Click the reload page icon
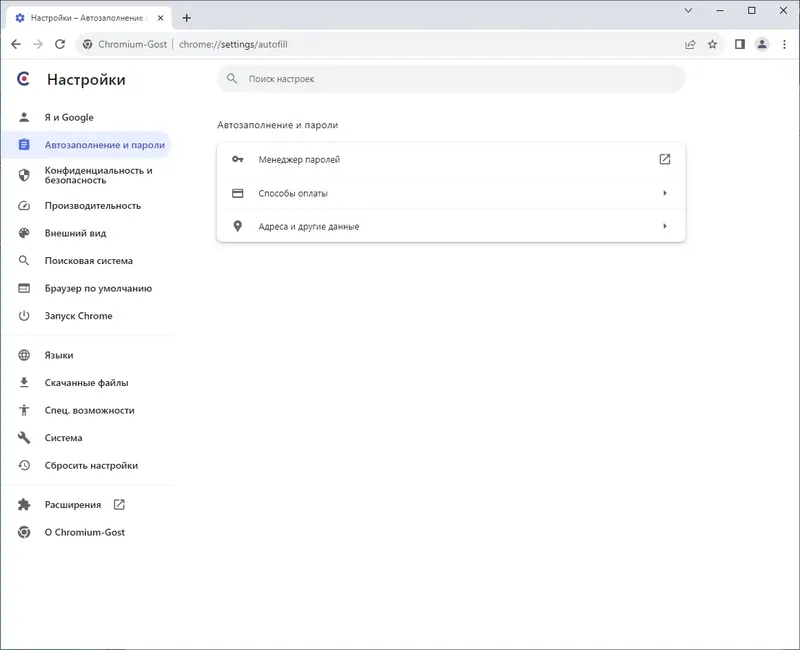800x650 pixels. pos(60,44)
